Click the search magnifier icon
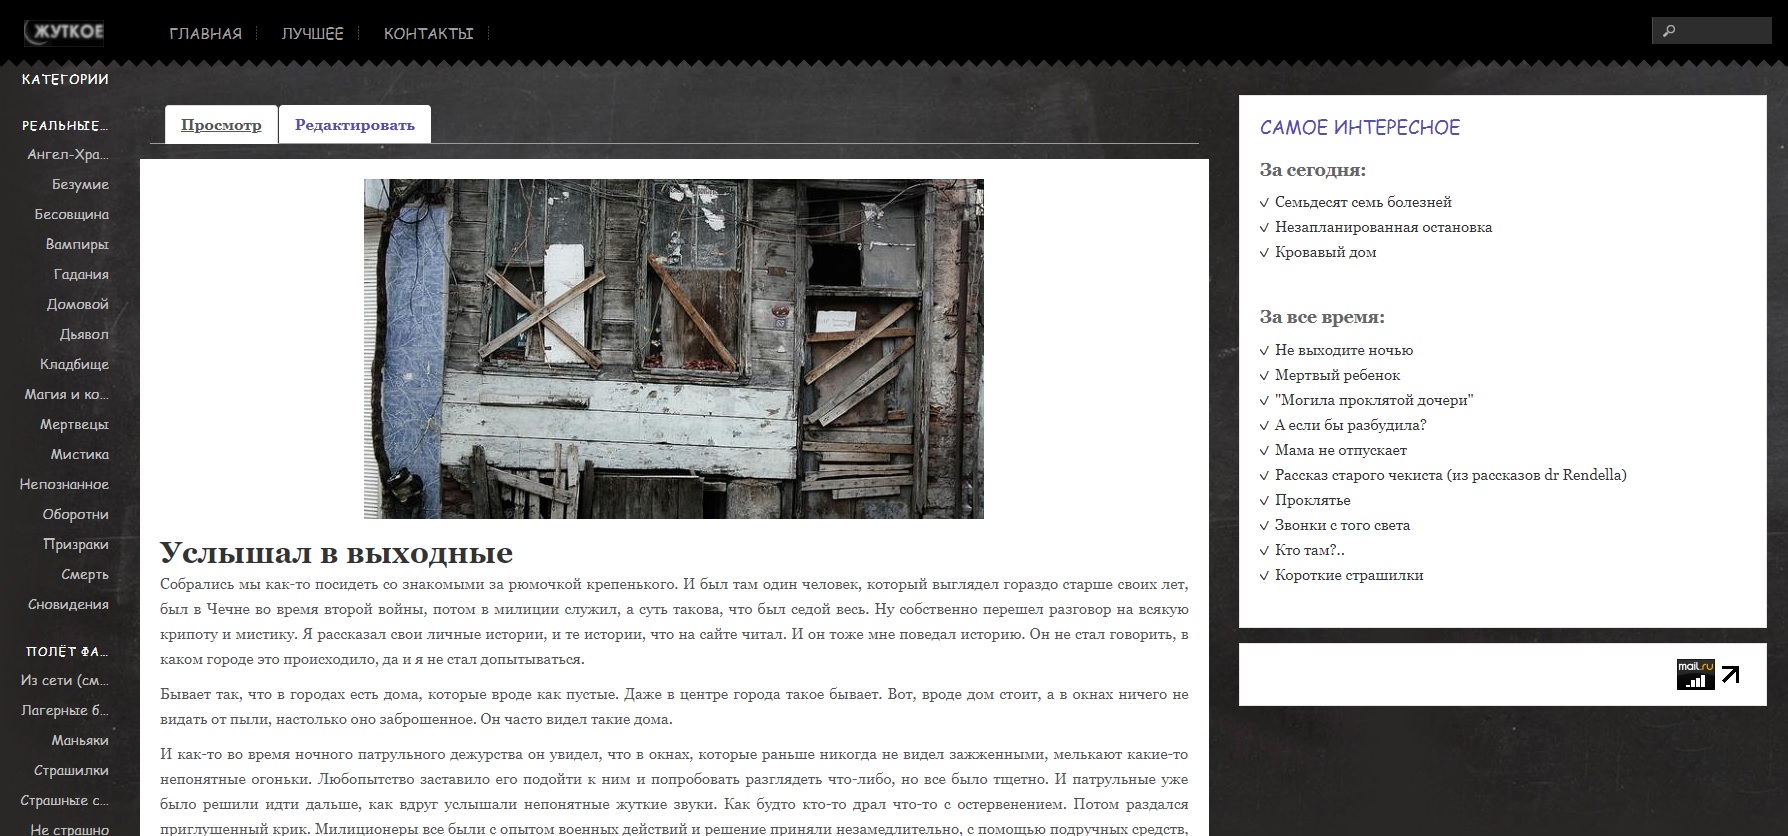This screenshot has width=1788, height=836. [1668, 31]
